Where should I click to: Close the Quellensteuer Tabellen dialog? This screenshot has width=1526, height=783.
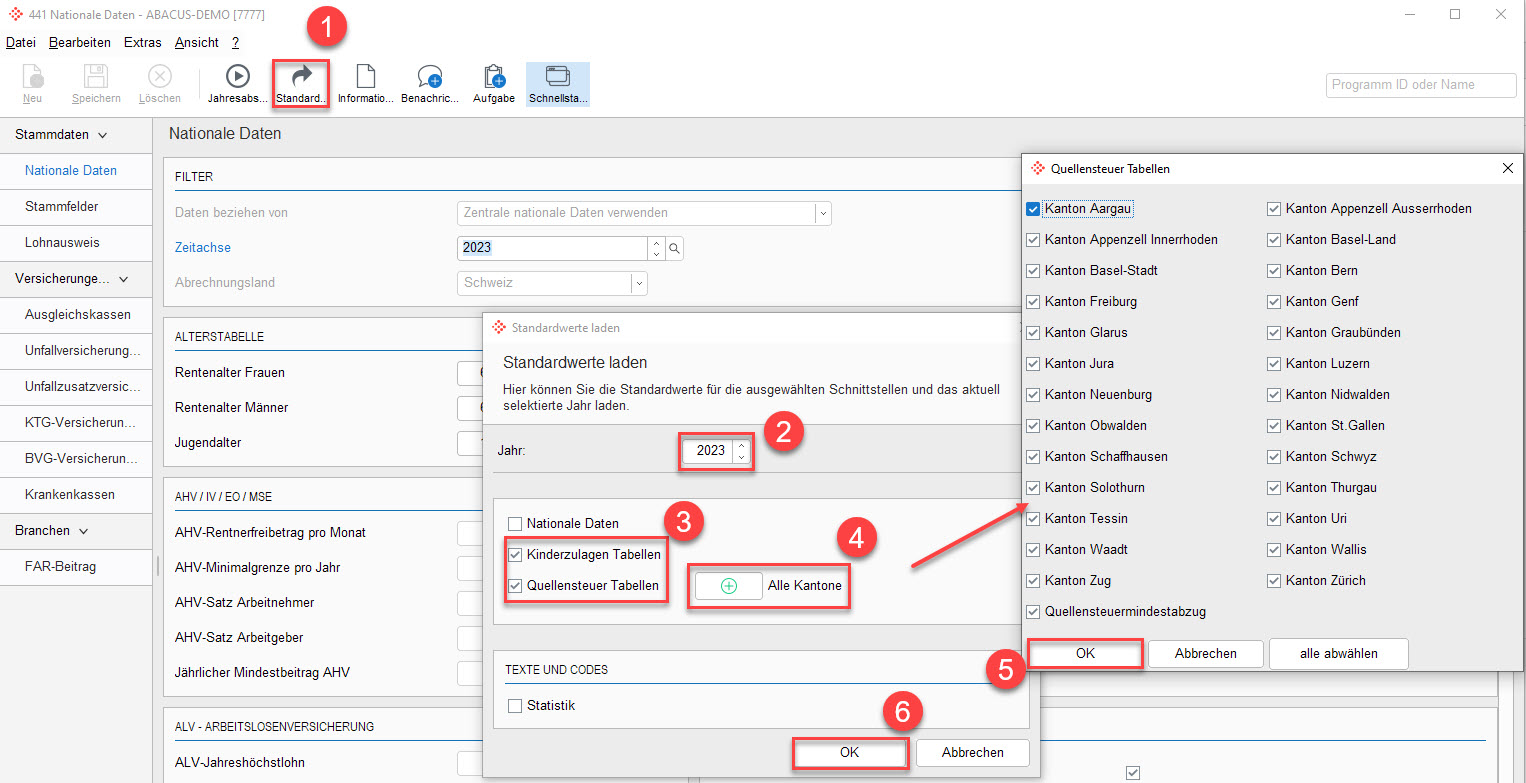(1508, 169)
